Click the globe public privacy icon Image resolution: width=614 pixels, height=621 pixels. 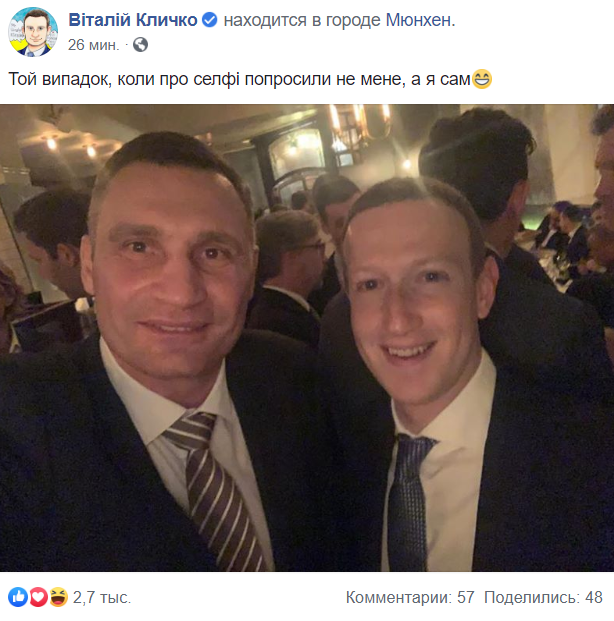click(x=140, y=45)
